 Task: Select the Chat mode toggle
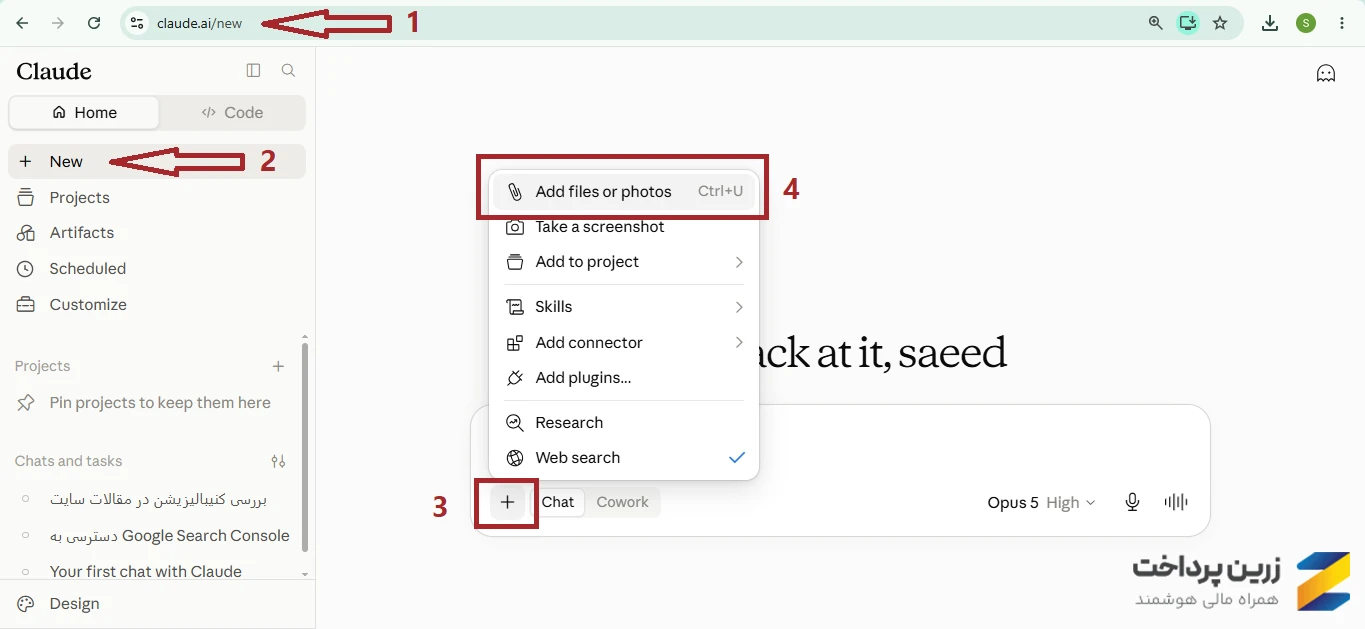click(558, 502)
